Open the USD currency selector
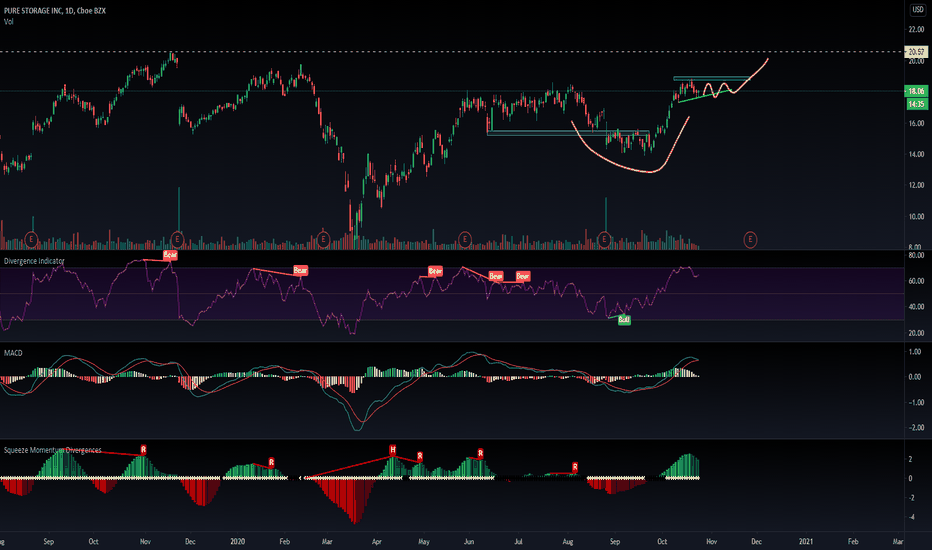932x550 pixels. point(918,10)
